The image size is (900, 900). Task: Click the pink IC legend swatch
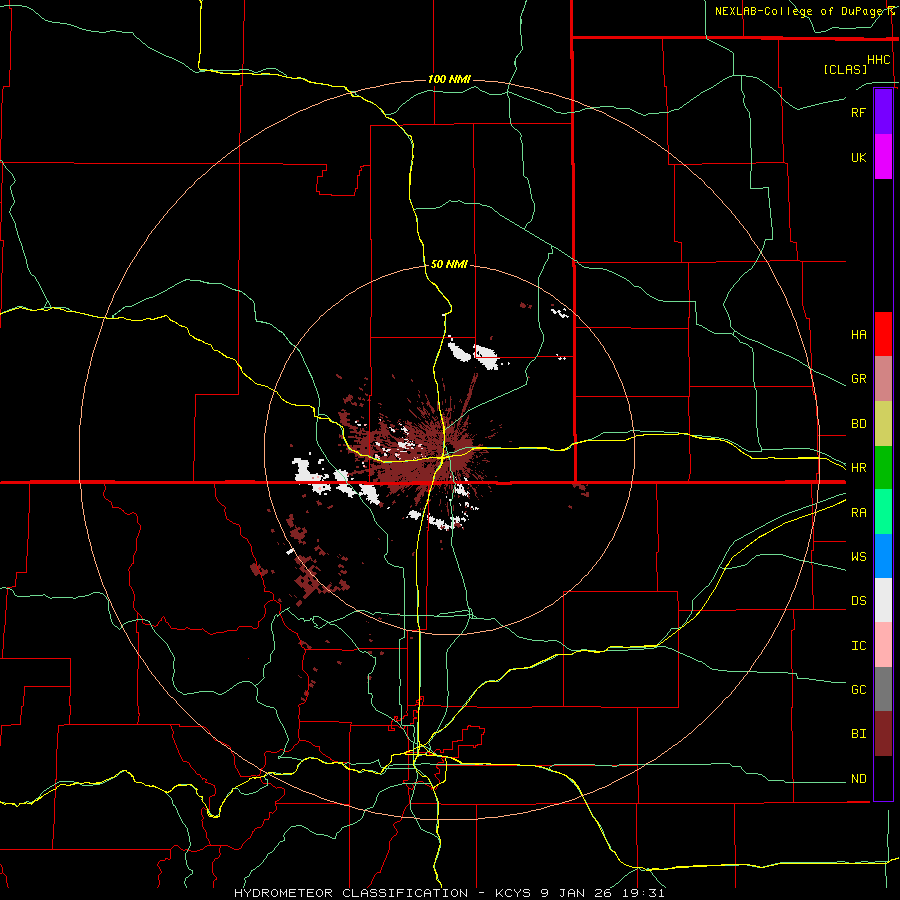tap(883, 645)
